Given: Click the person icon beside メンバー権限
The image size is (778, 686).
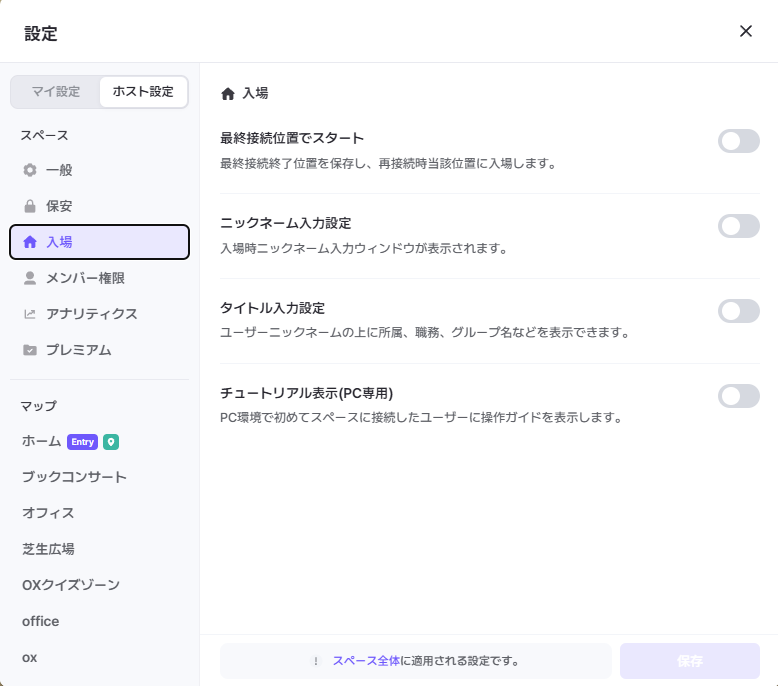Looking at the screenshot, I should point(30,278).
